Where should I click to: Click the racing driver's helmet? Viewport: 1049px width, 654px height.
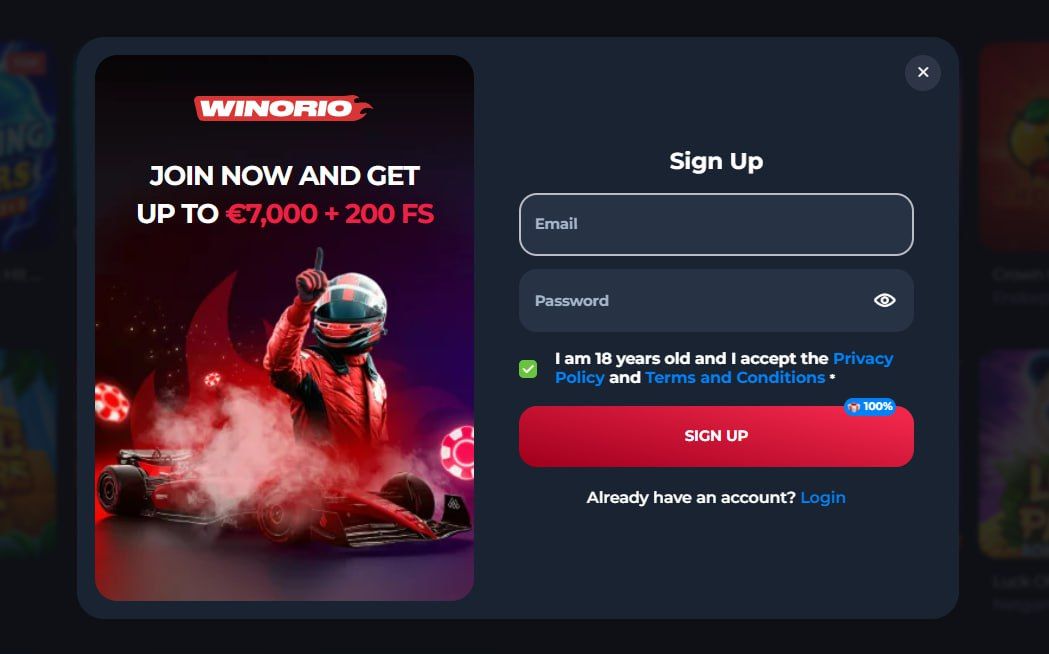349,306
